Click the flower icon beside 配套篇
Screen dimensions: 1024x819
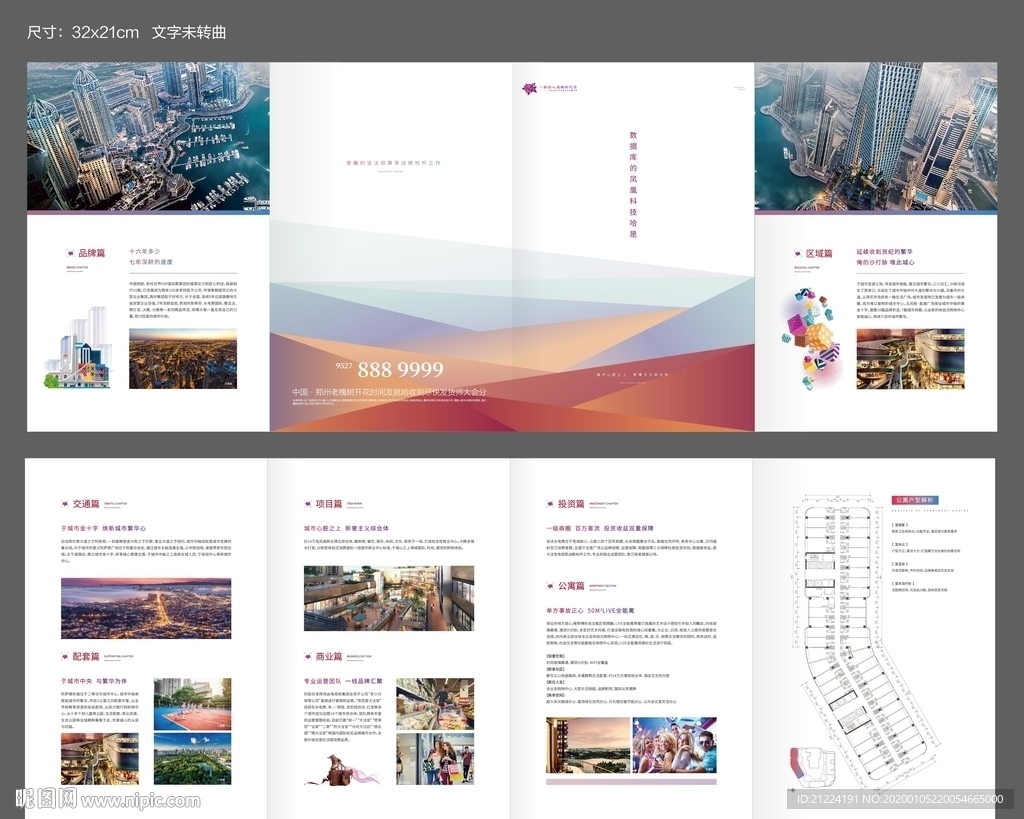click(65, 657)
